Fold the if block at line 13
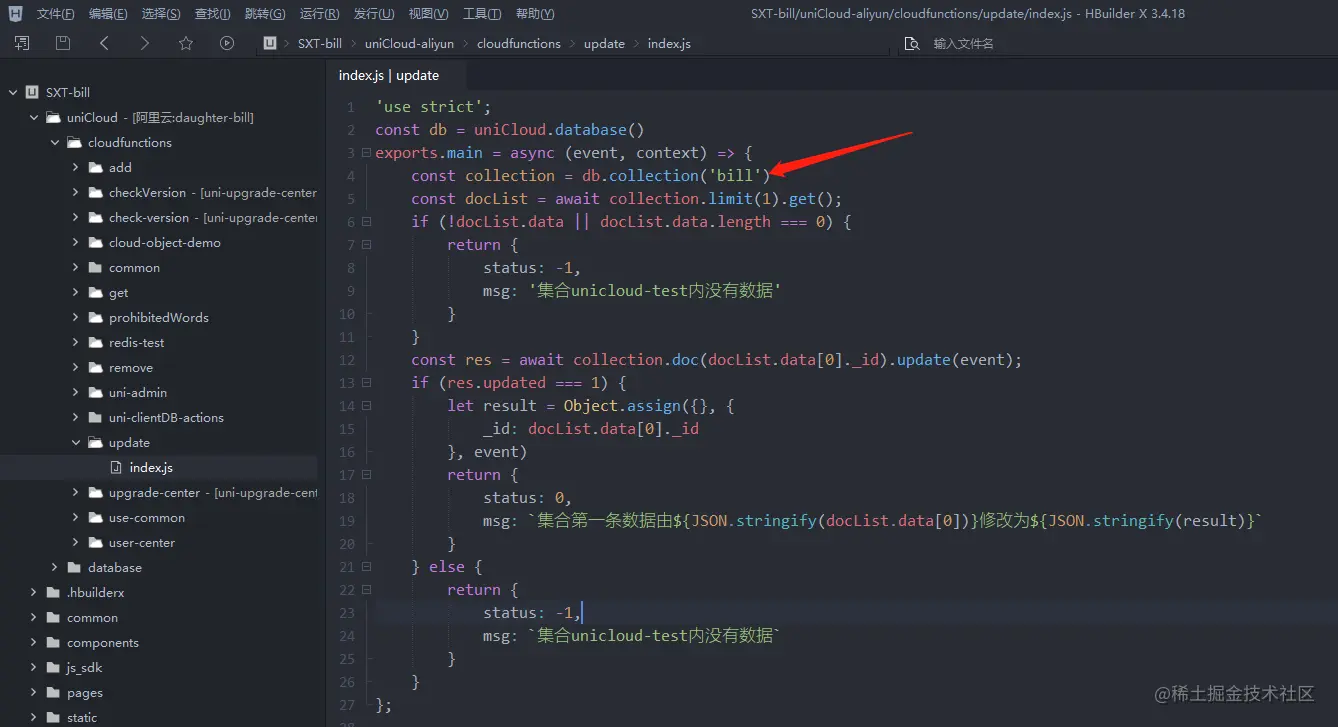 [367, 383]
